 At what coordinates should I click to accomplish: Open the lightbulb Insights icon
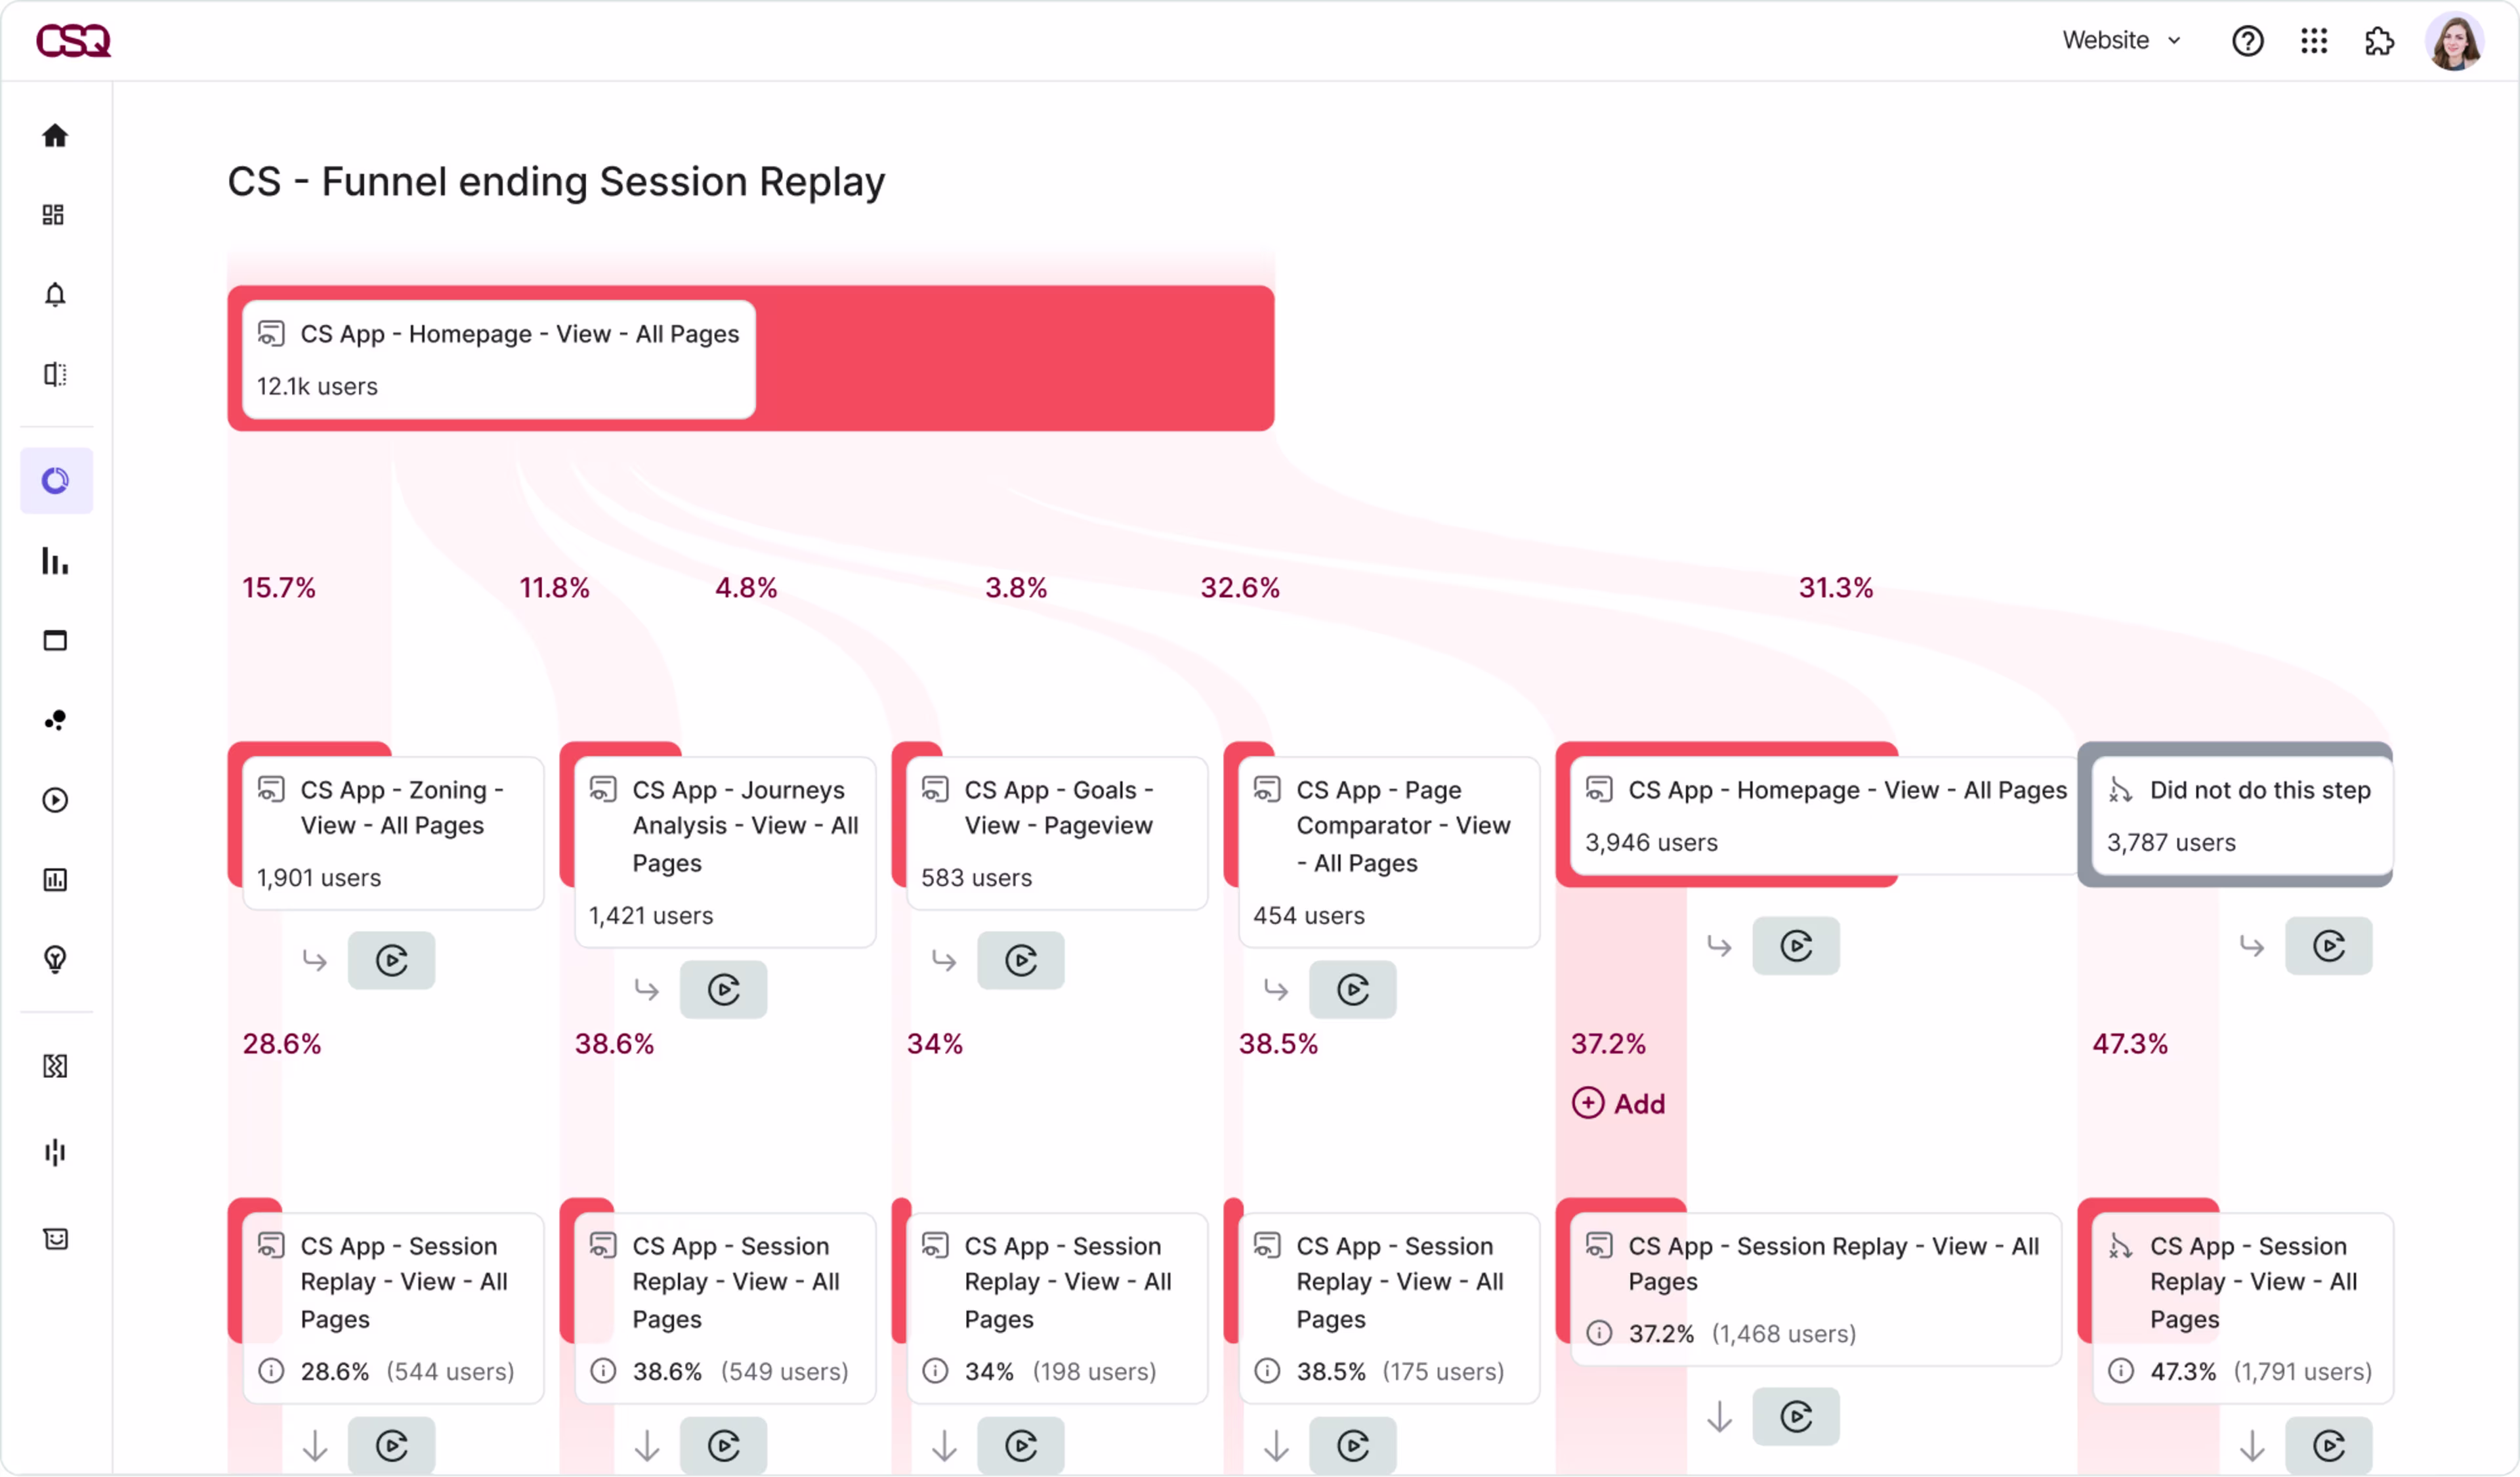click(x=56, y=960)
